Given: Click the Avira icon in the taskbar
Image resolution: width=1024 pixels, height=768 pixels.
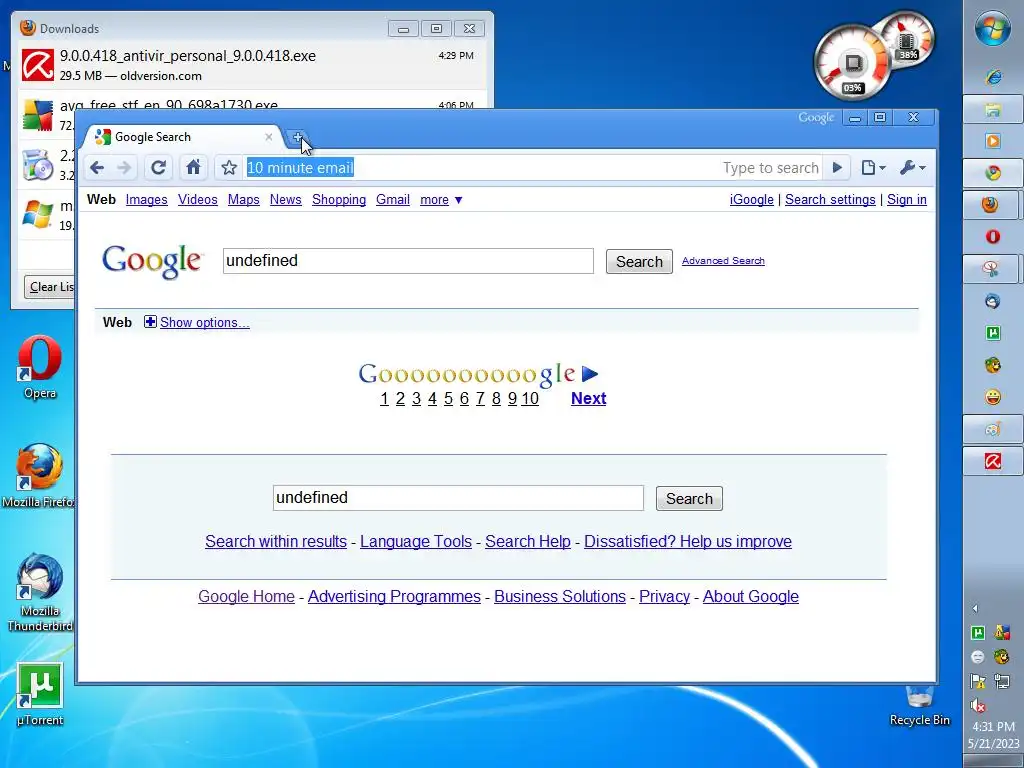Looking at the screenshot, I should pyautogui.click(x=993, y=461).
